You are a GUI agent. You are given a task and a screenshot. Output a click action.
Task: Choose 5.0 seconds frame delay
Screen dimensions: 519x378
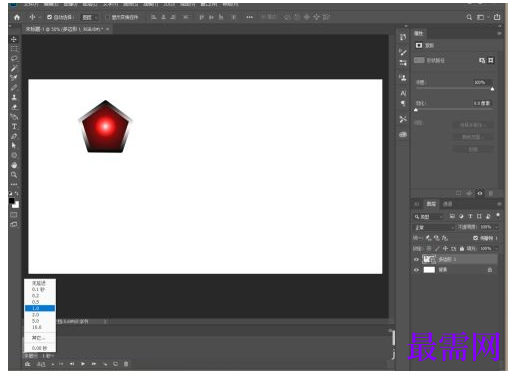coord(40,321)
